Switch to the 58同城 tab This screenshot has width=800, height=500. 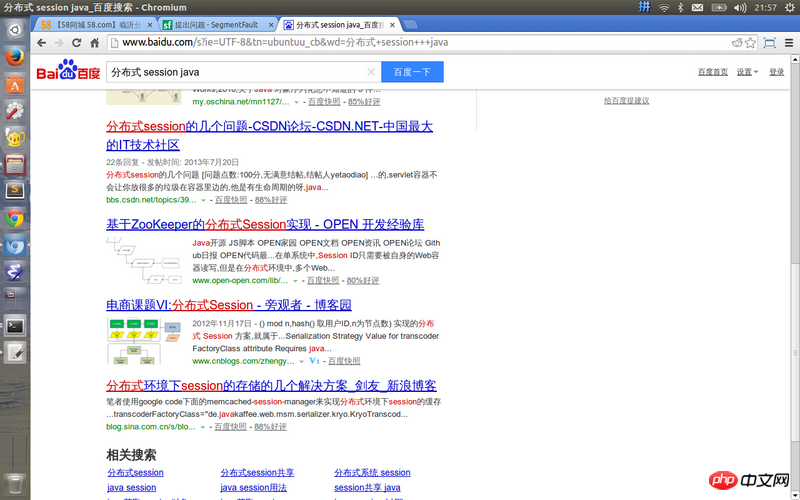coord(97,24)
